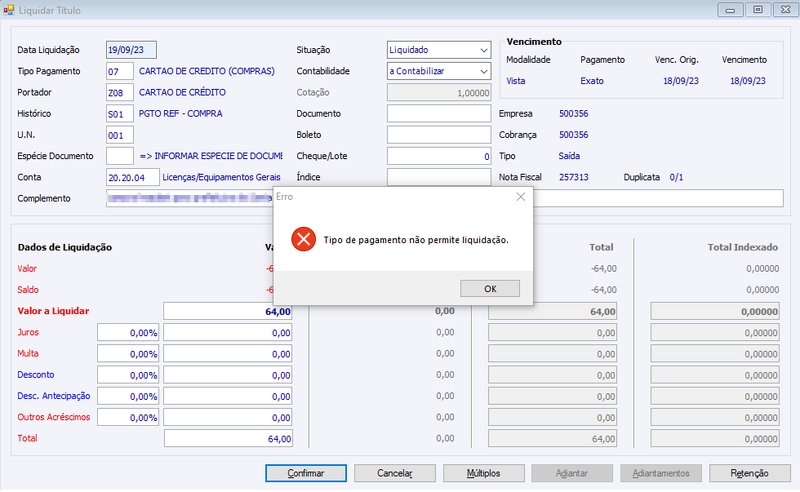Click the Adiantar button

point(572,473)
